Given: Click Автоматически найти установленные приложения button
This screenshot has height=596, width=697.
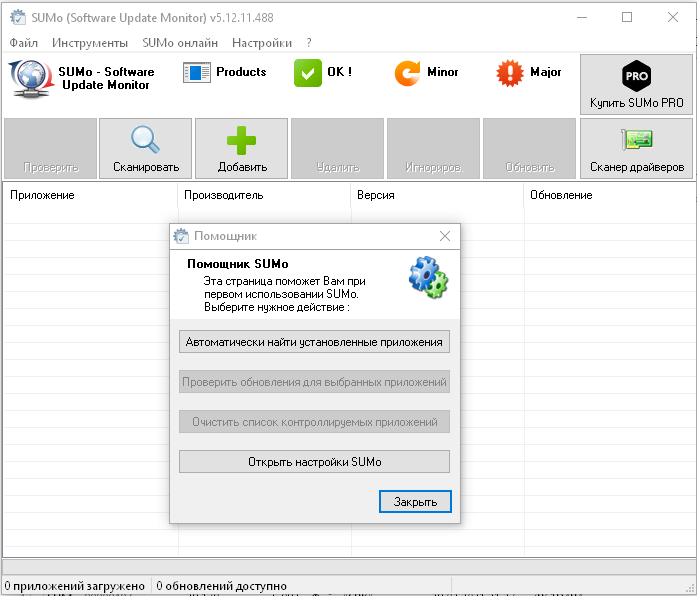Looking at the screenshot, I should (x=314, y=342).
